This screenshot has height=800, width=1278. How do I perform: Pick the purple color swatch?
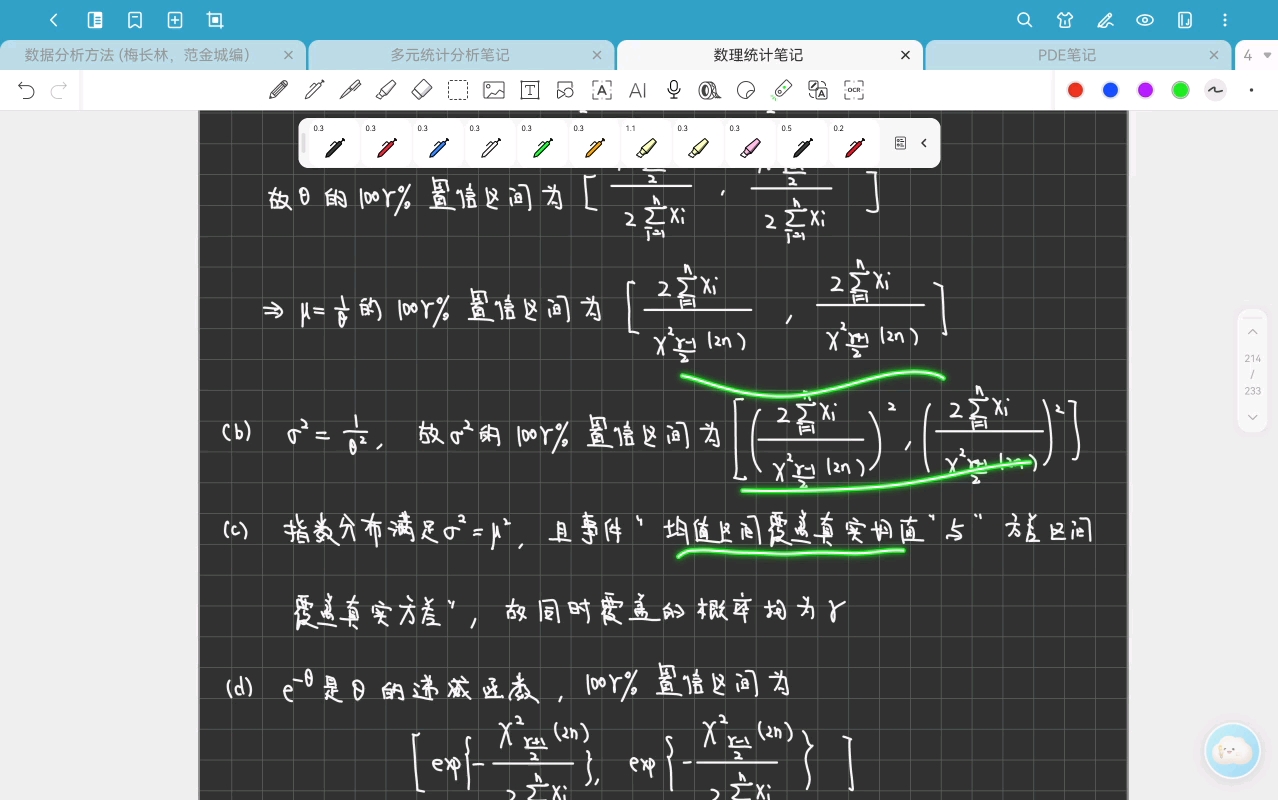pos(1145,90)
